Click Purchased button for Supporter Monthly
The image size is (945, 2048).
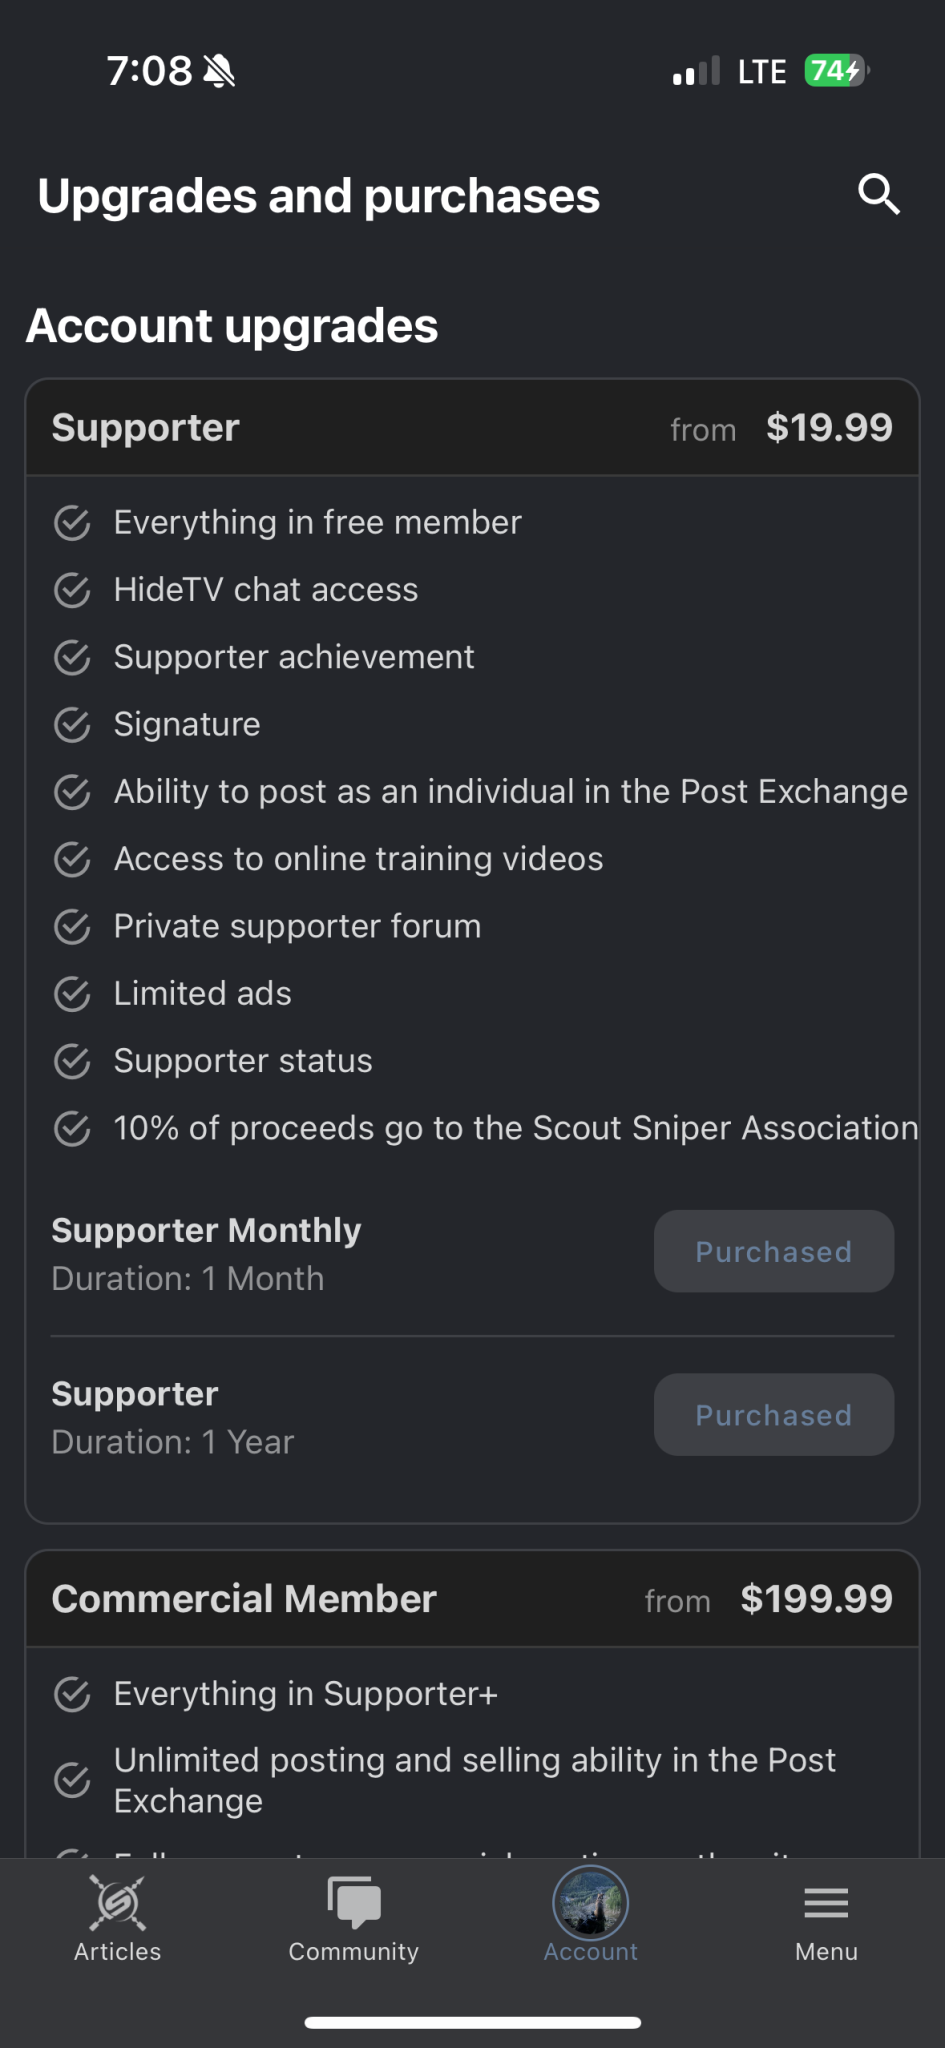774,1251
